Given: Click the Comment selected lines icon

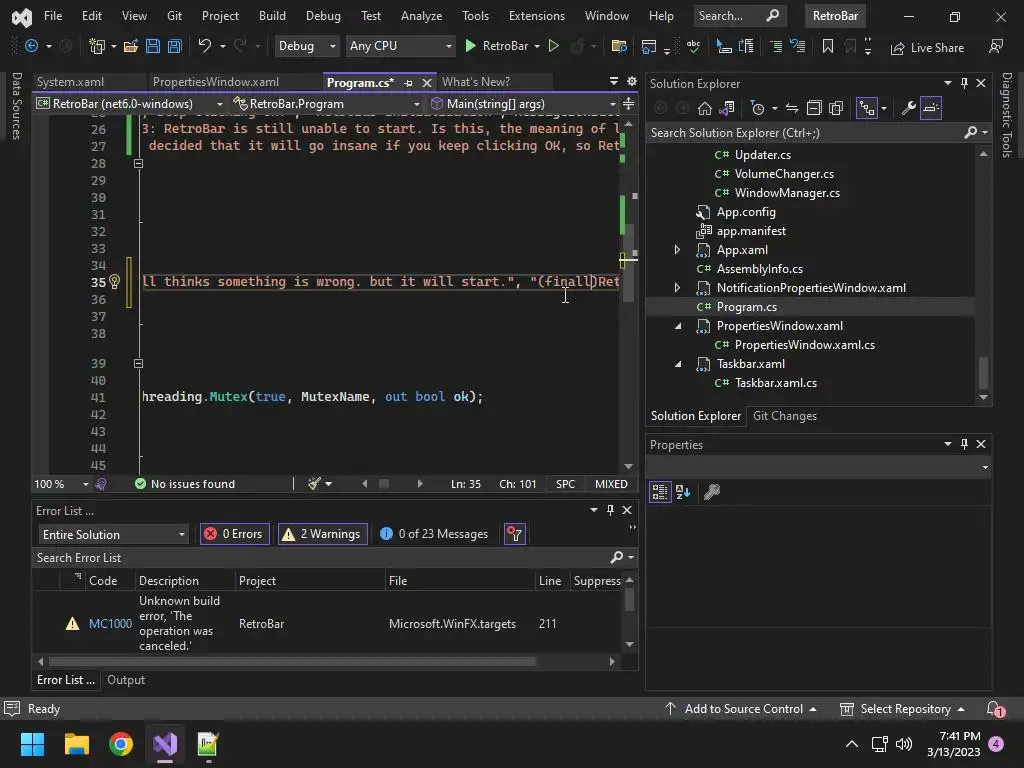Looking at the screenshot, I should coord(775,46).
